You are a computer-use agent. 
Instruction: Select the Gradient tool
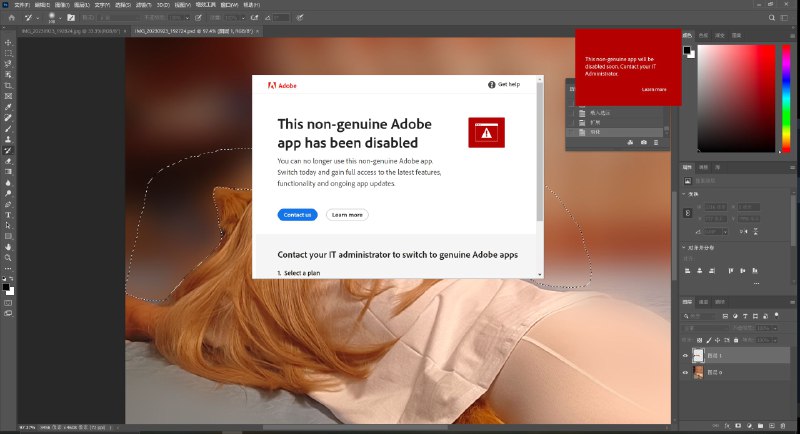pyautogui.click(x=8, y=171)
